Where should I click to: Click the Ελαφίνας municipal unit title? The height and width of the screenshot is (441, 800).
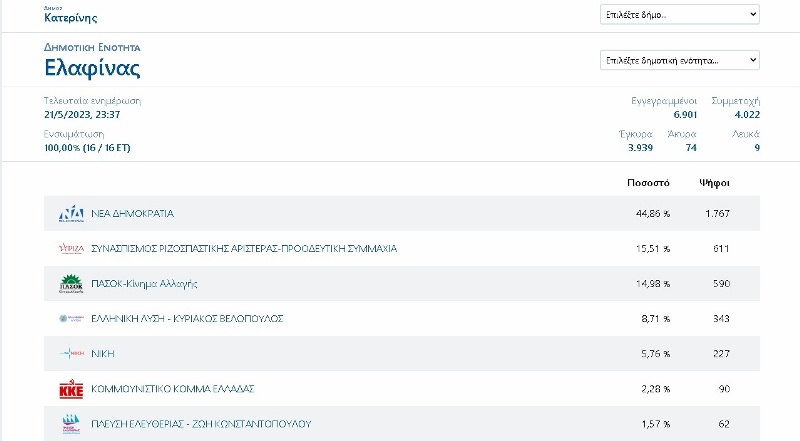coord(92,67)
